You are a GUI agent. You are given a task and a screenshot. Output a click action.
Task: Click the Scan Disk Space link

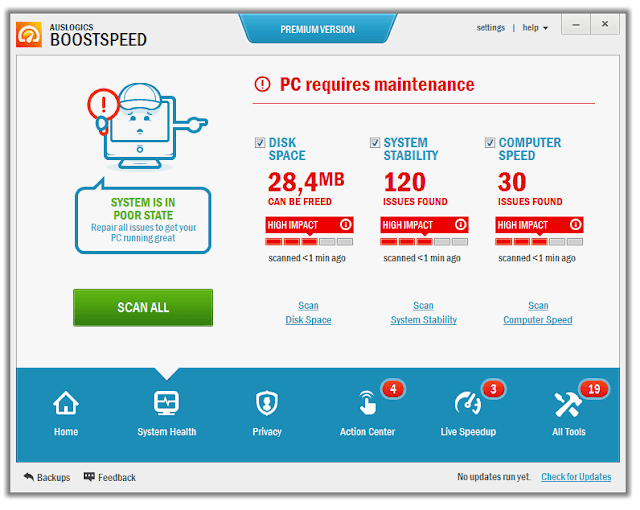(308, 313)
